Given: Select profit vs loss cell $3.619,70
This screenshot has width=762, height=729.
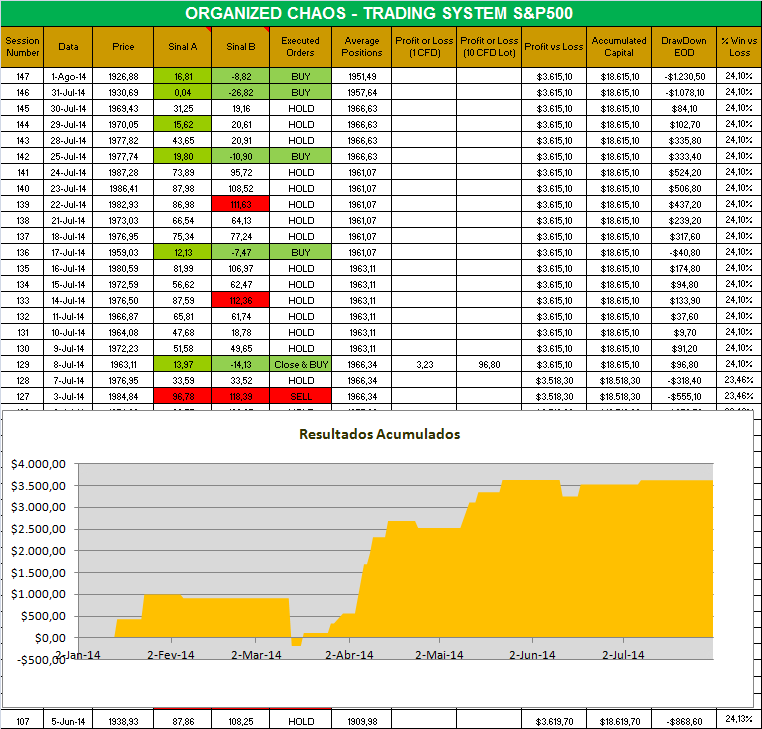Looking at the screenshot, I should pos(554,722).
